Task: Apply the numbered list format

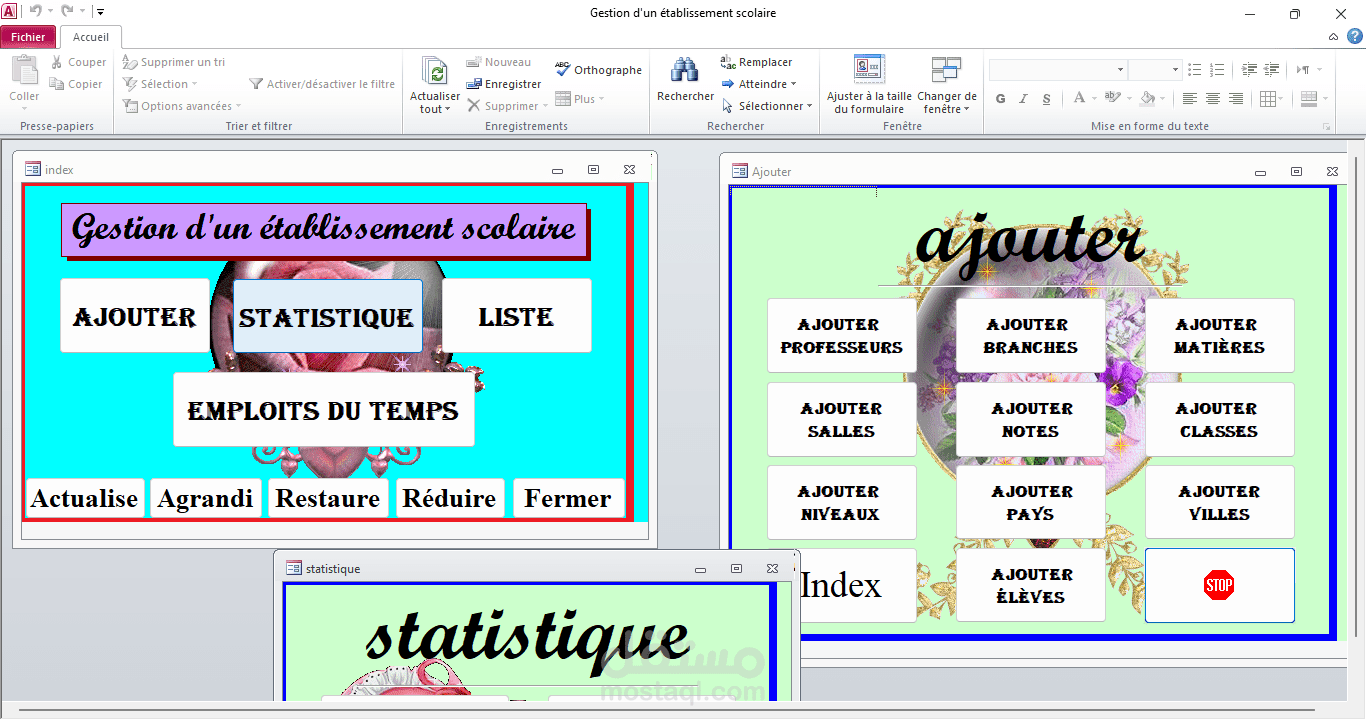Action: point(1217,70)
